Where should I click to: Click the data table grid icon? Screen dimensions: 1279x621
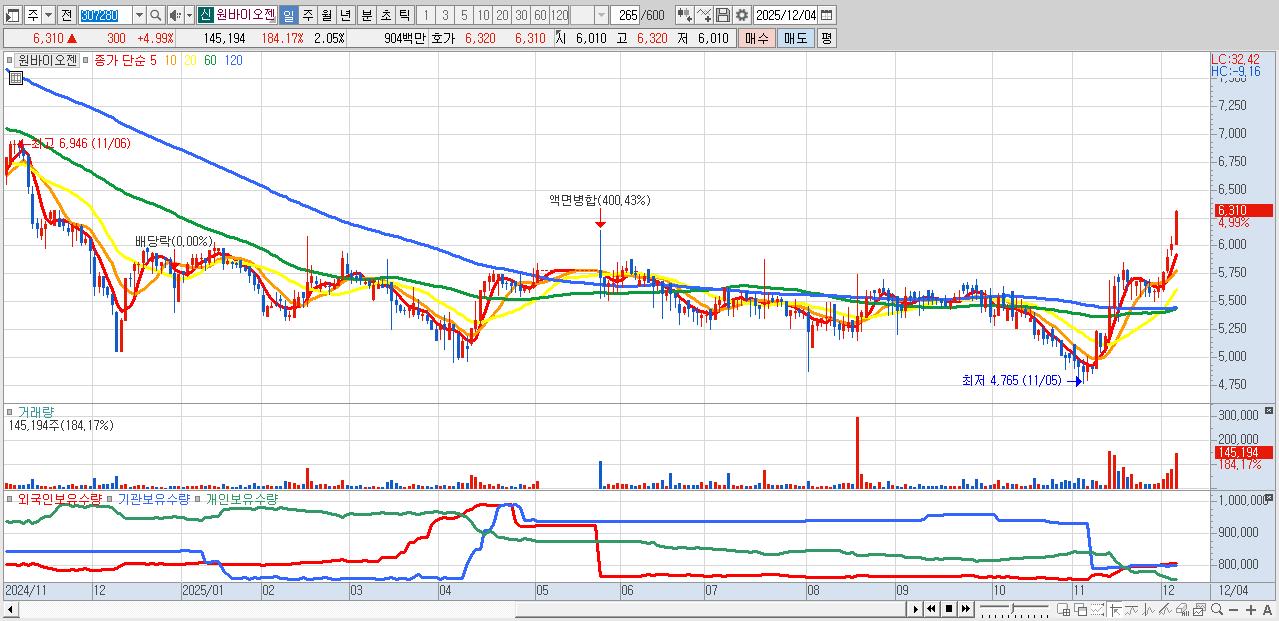click(15, 77)
